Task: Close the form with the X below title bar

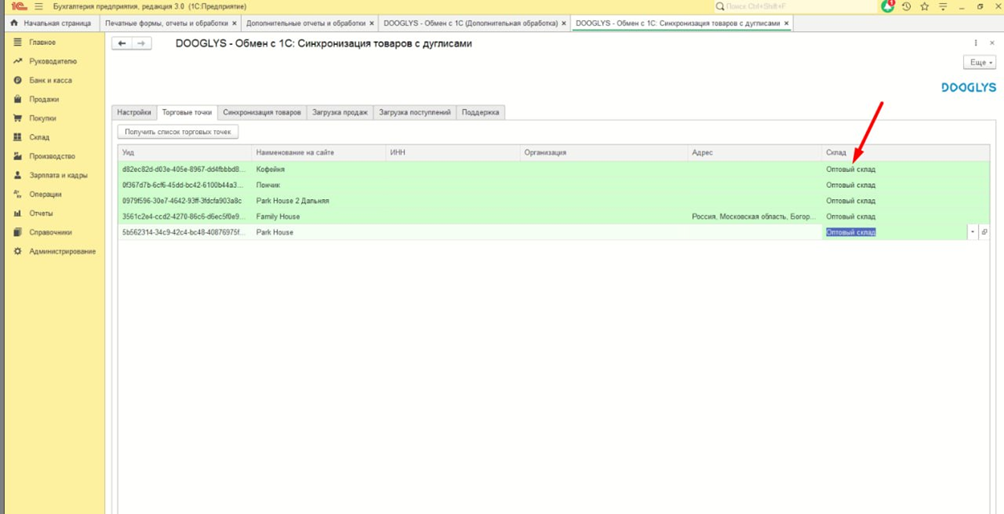Action: [x=993, y=43]
